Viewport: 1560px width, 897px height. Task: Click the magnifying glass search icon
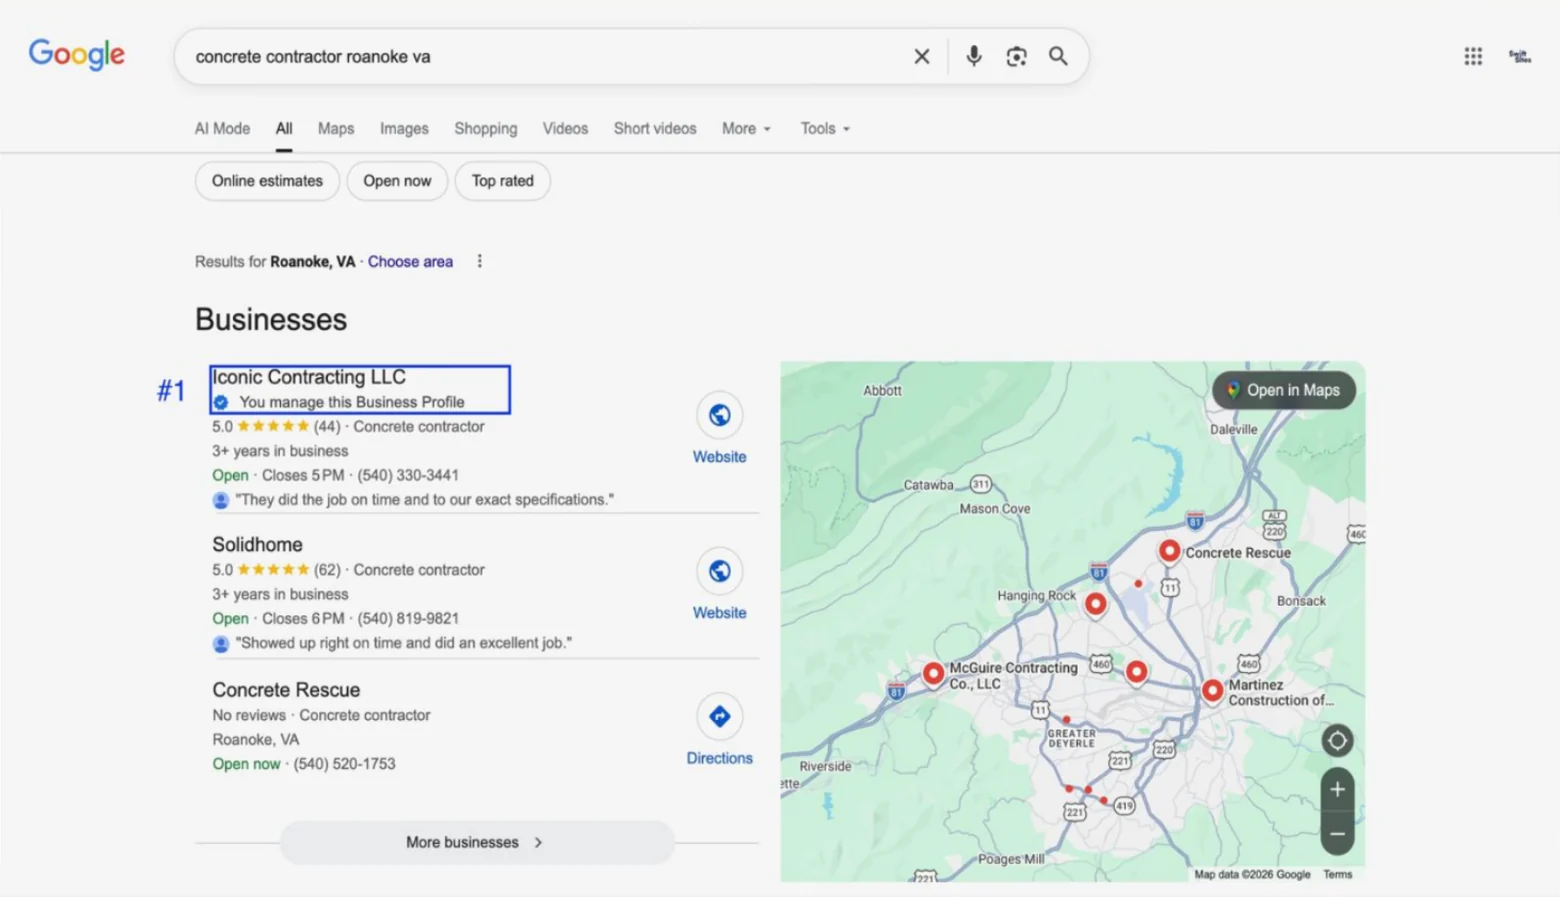[x=1058, y=56]
